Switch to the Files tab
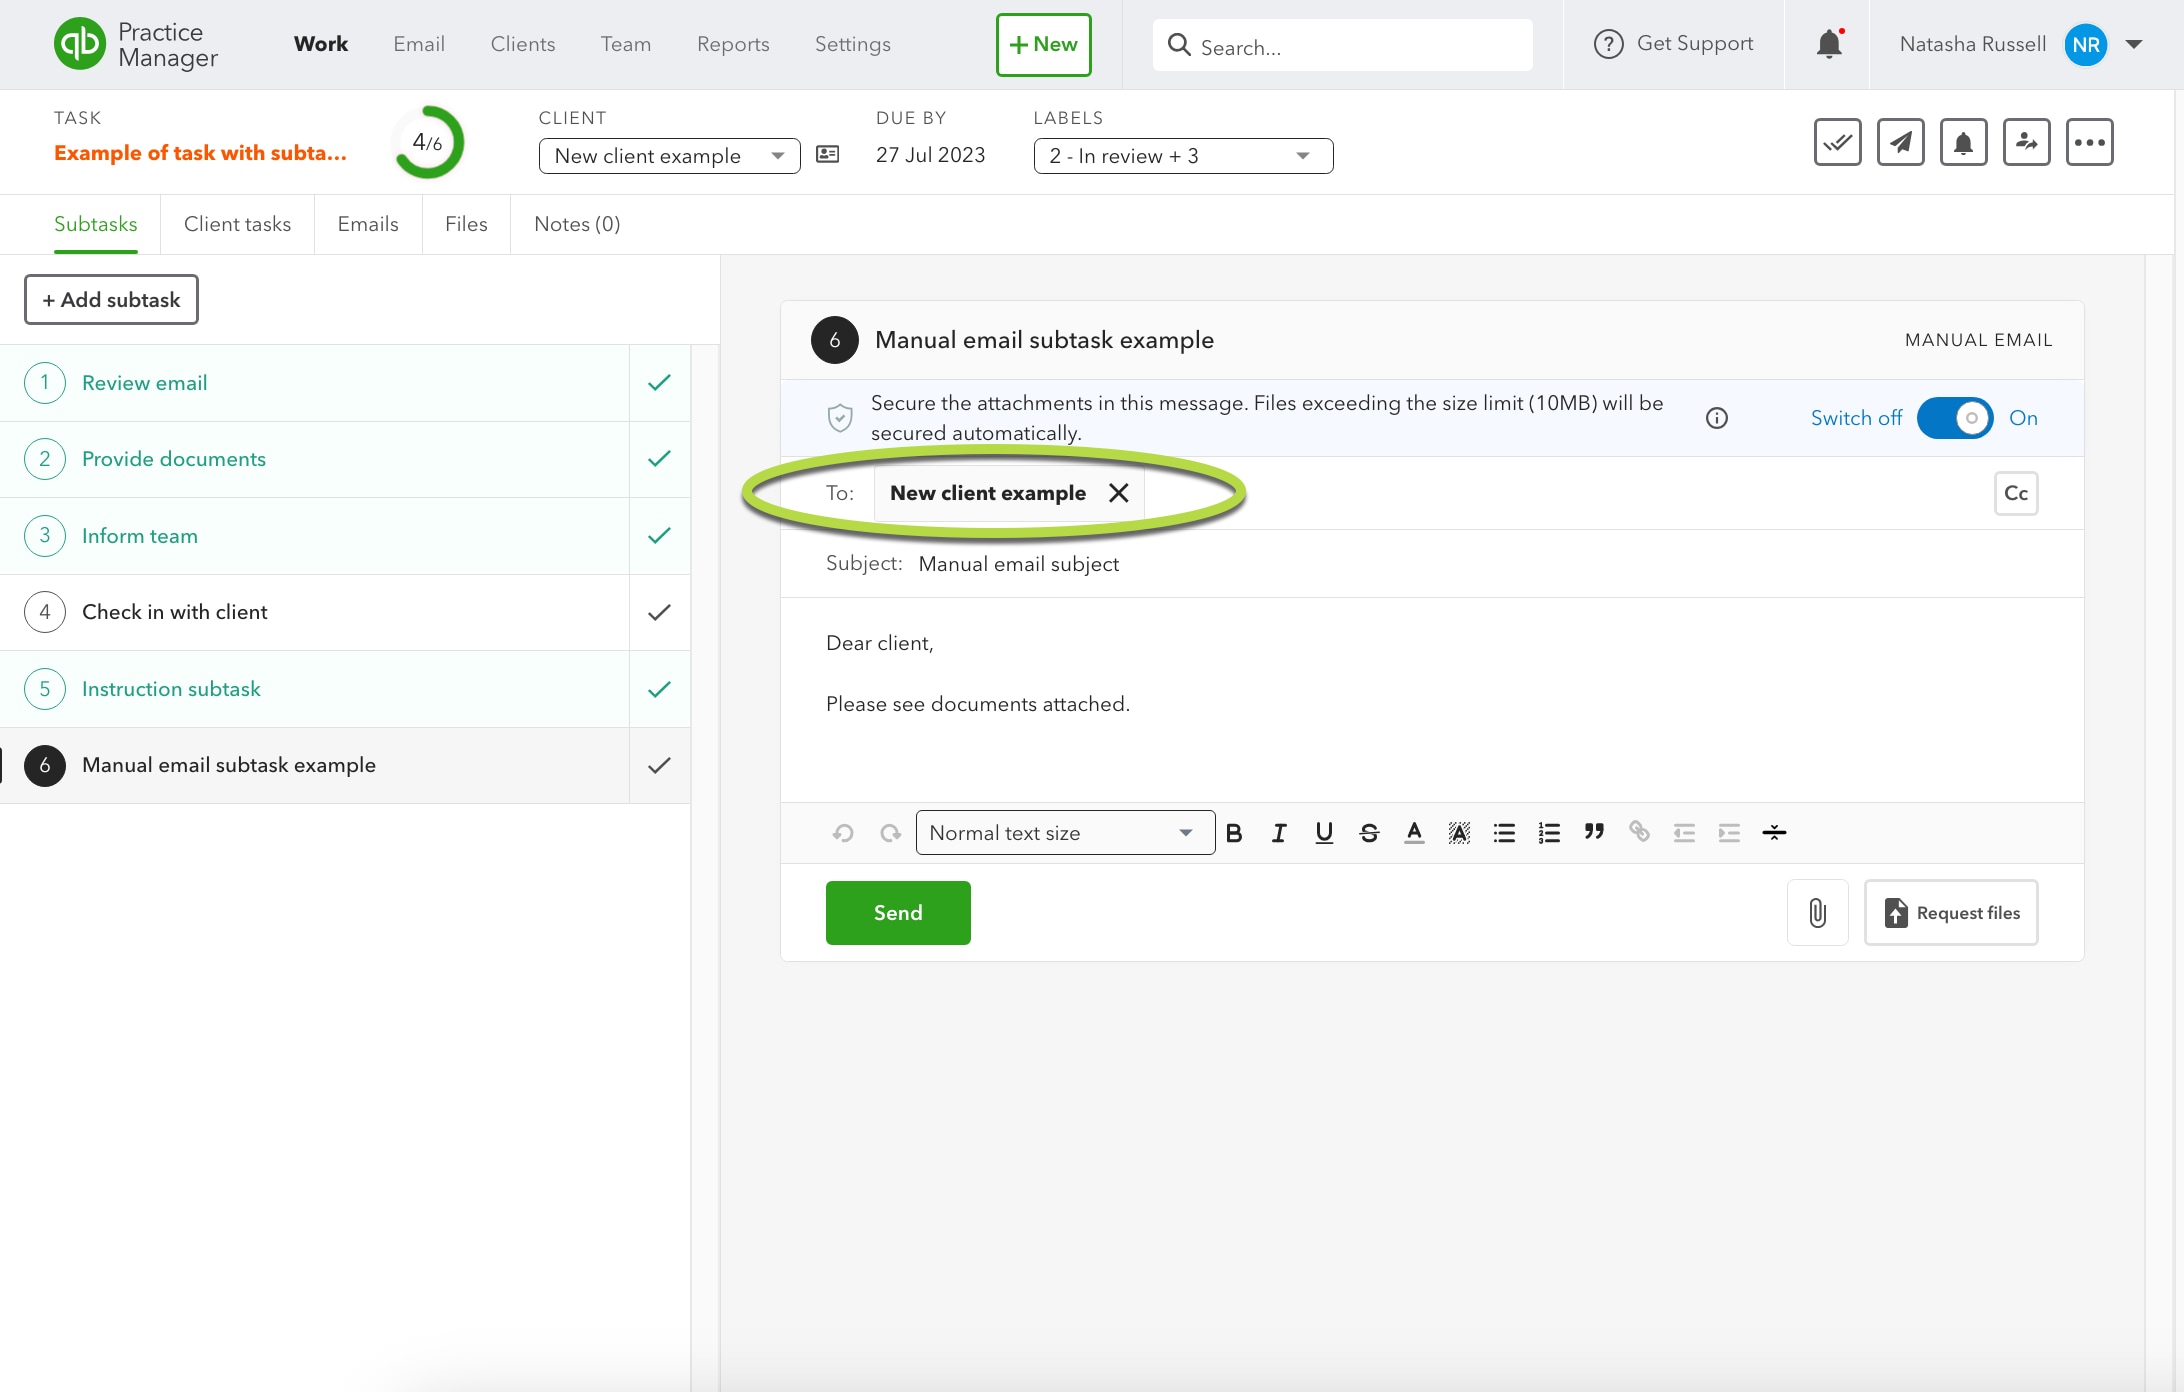Viewport: 2184px width, 1392px height. 466,224
